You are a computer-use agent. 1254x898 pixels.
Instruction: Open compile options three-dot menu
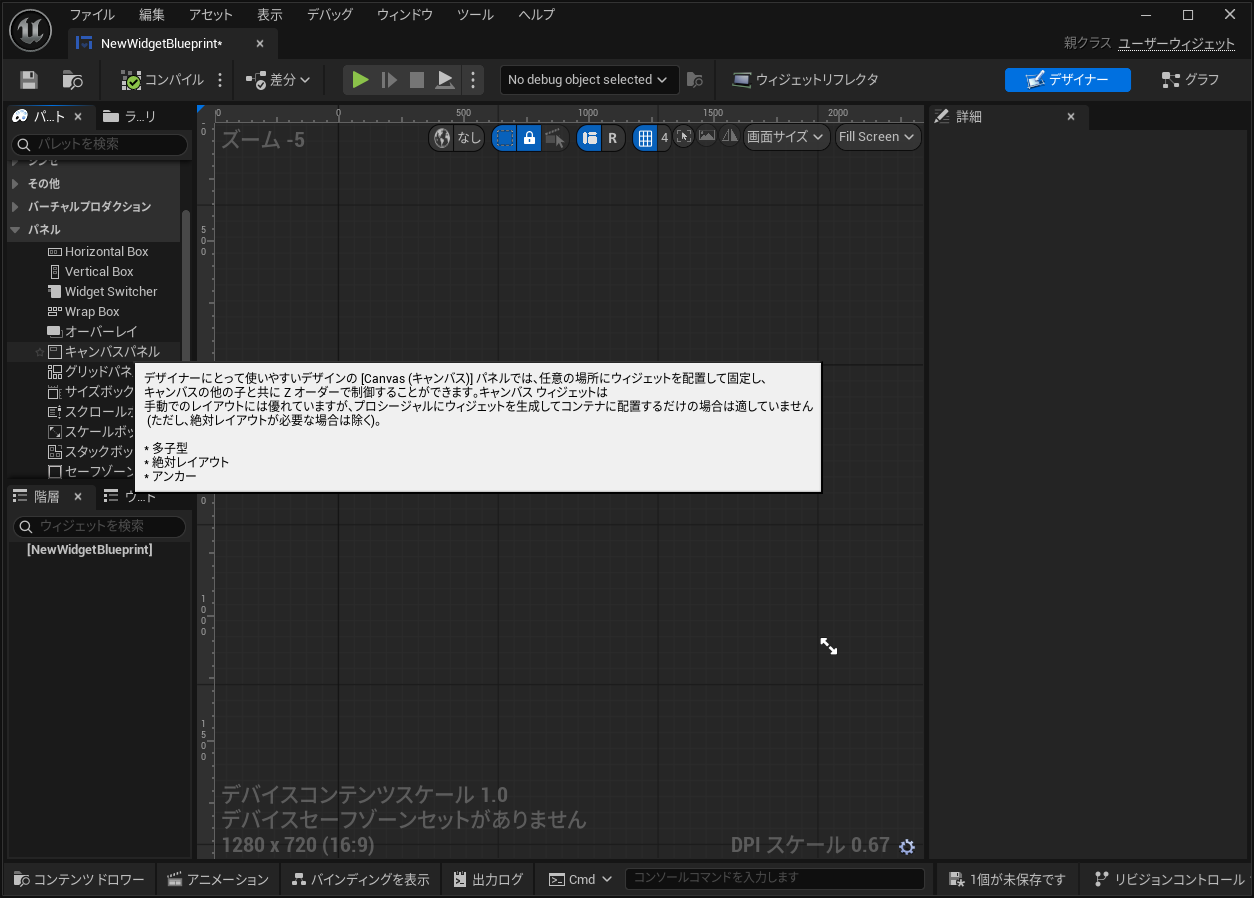click(x=220, y=80)
